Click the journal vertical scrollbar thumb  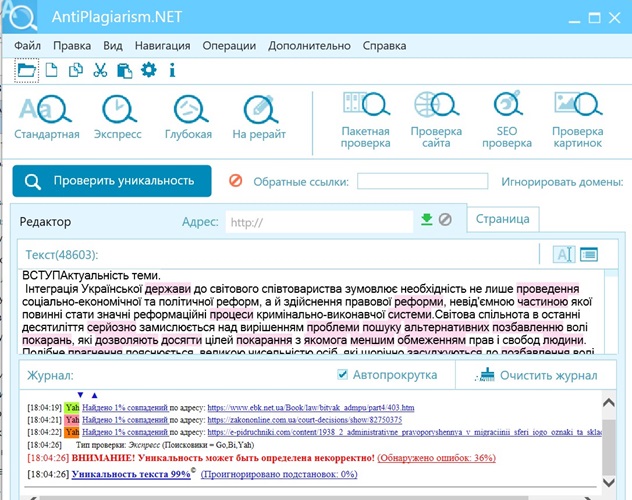coord(609,446)
